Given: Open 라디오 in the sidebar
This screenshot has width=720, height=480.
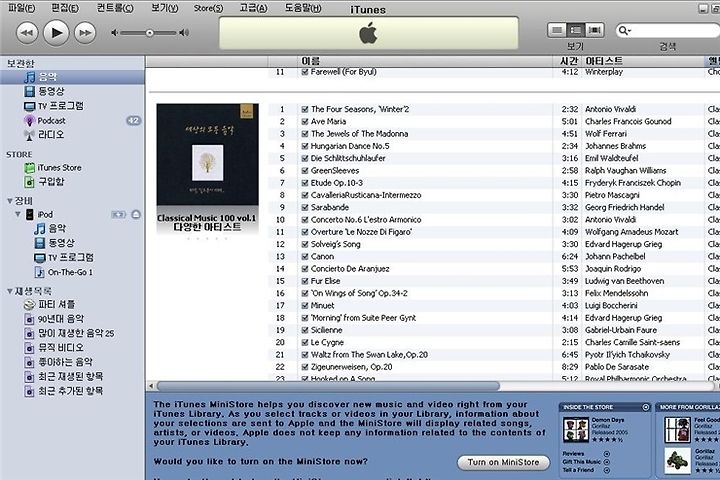Looking at the screenshot, I should tap(51, 135).
